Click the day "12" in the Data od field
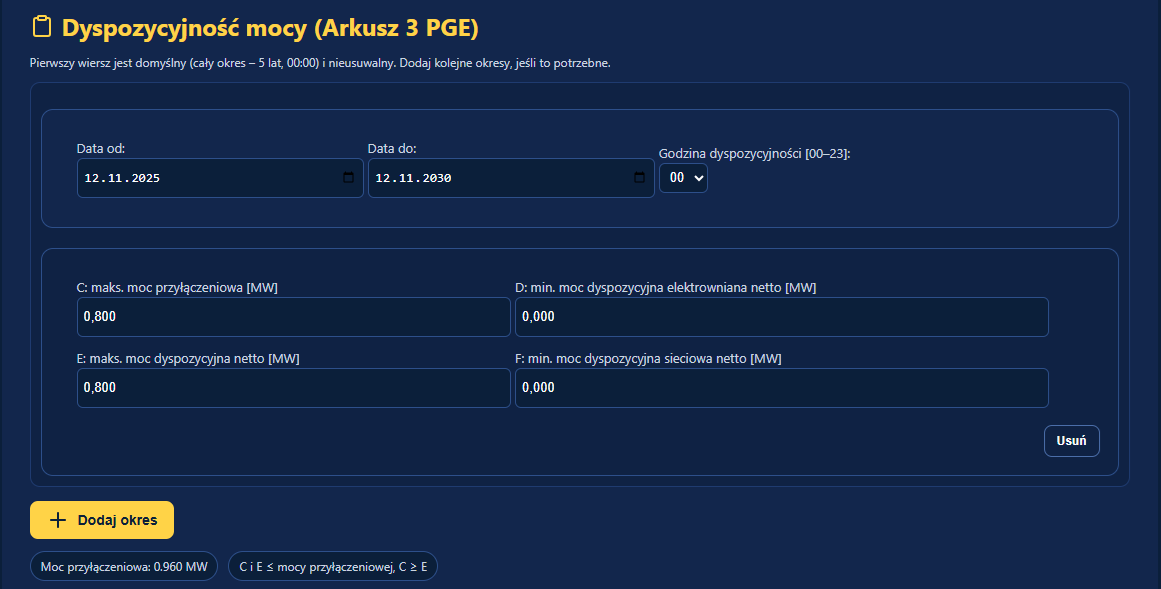This screenshot has width=1161, height=589. (90, 178)
